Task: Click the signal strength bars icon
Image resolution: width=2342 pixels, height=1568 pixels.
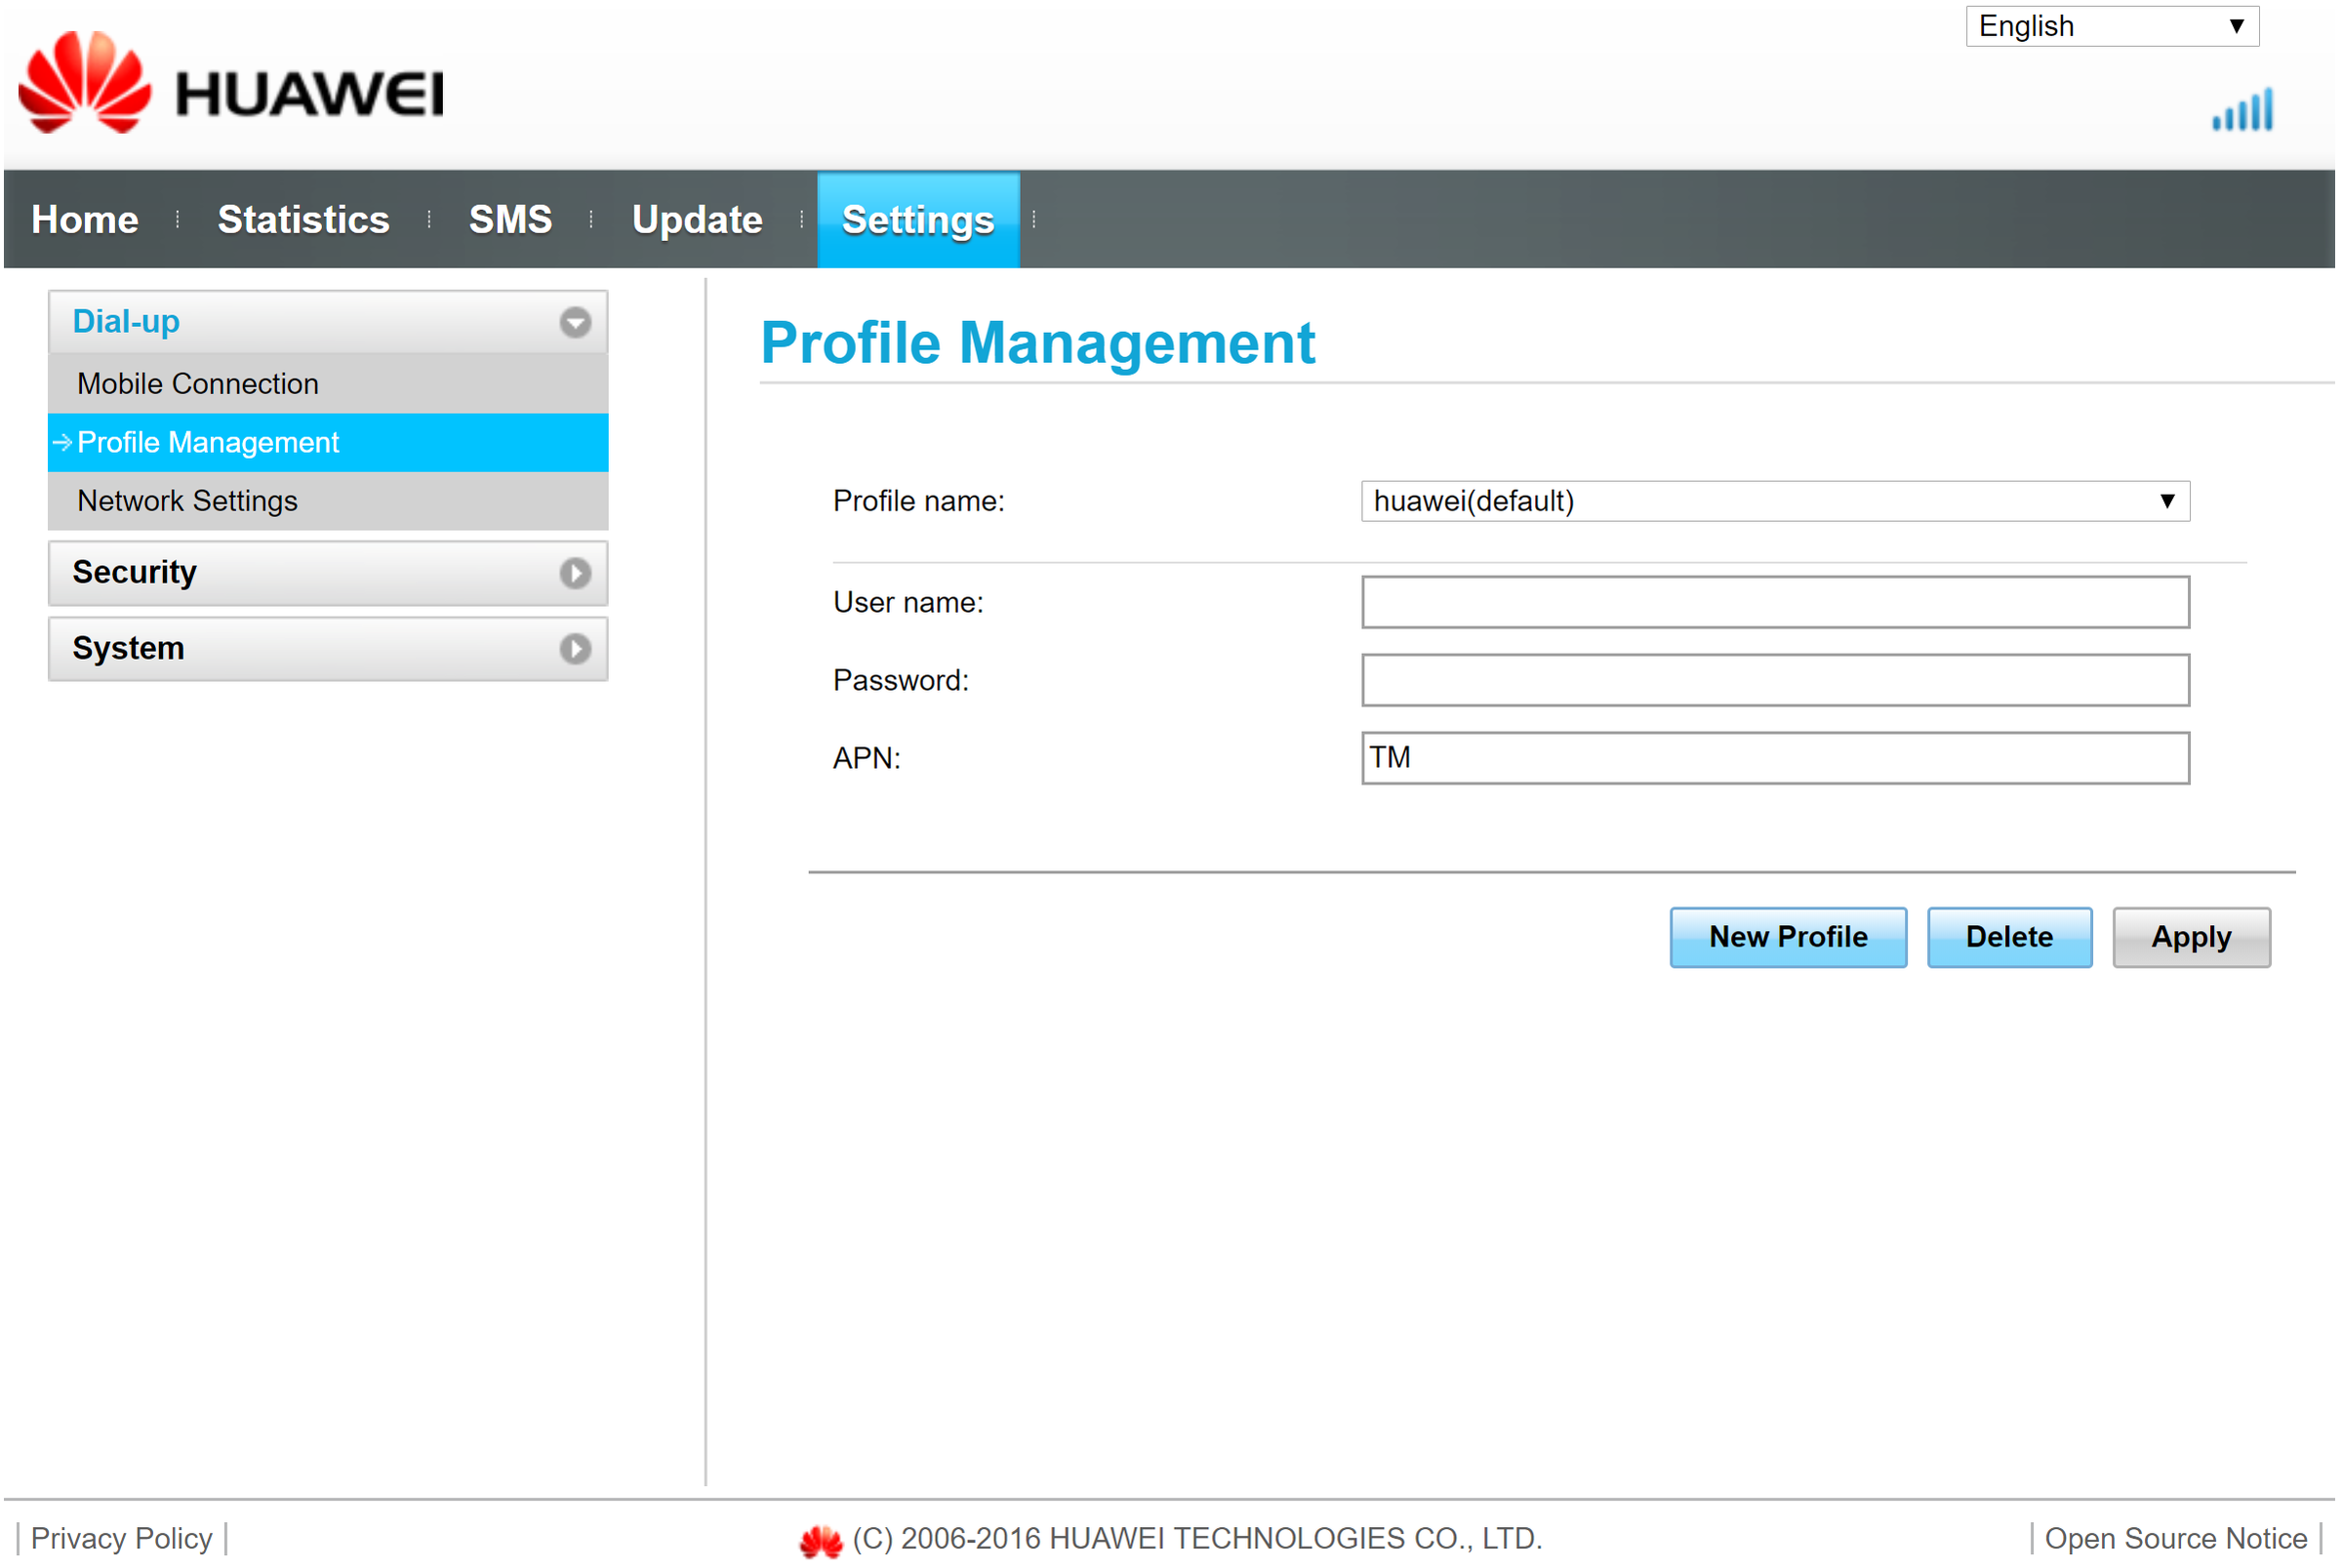Action: click(x=2243, y=110)
